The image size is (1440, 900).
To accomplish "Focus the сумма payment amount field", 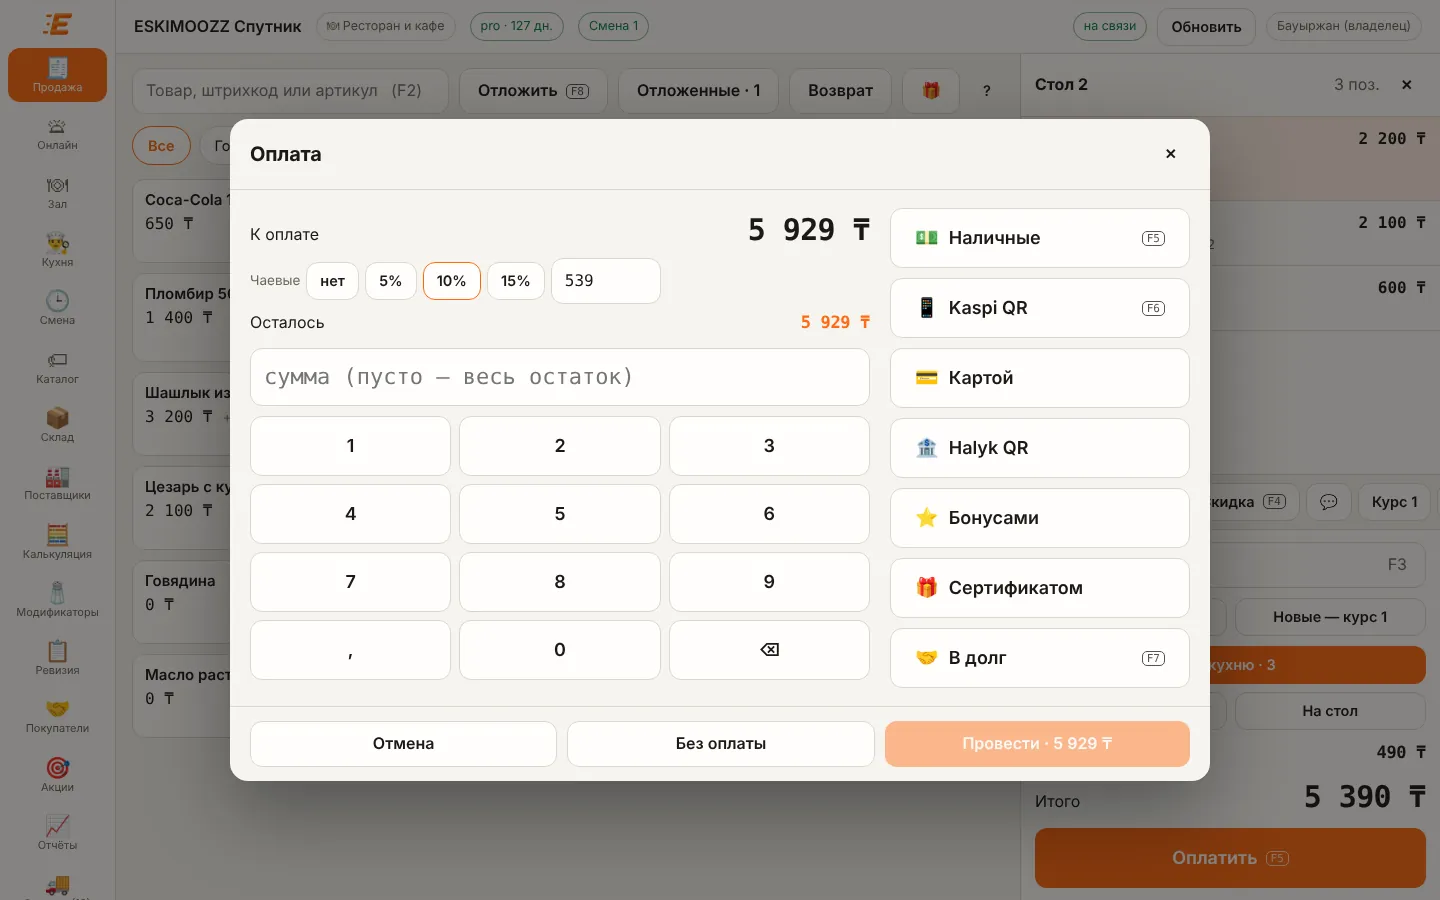I will (x=560, y=377).
